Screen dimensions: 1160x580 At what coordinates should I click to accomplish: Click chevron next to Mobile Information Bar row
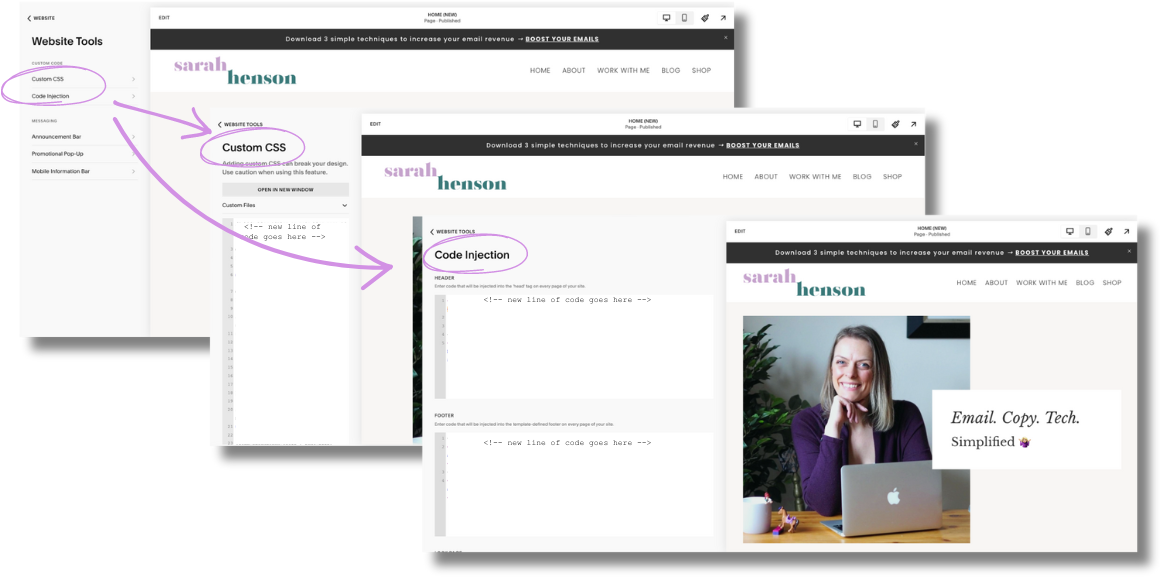(134, 171)
